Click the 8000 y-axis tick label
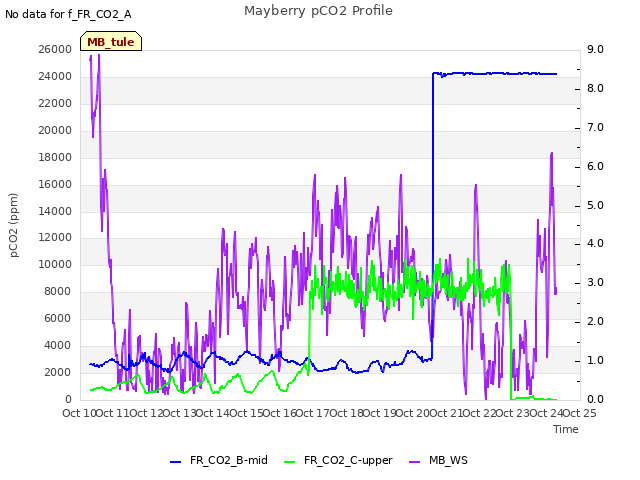The height and width of the screenshot is (480, 640). (58, 291)
